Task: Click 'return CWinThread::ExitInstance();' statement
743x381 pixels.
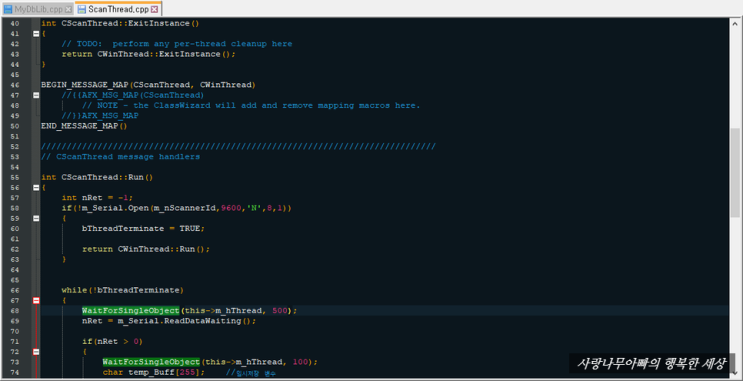Action: (148, 54)
